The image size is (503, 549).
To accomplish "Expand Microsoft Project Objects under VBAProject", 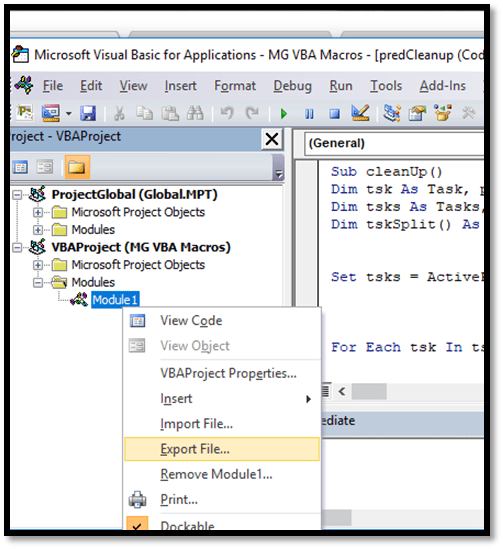I will point(37,265).
